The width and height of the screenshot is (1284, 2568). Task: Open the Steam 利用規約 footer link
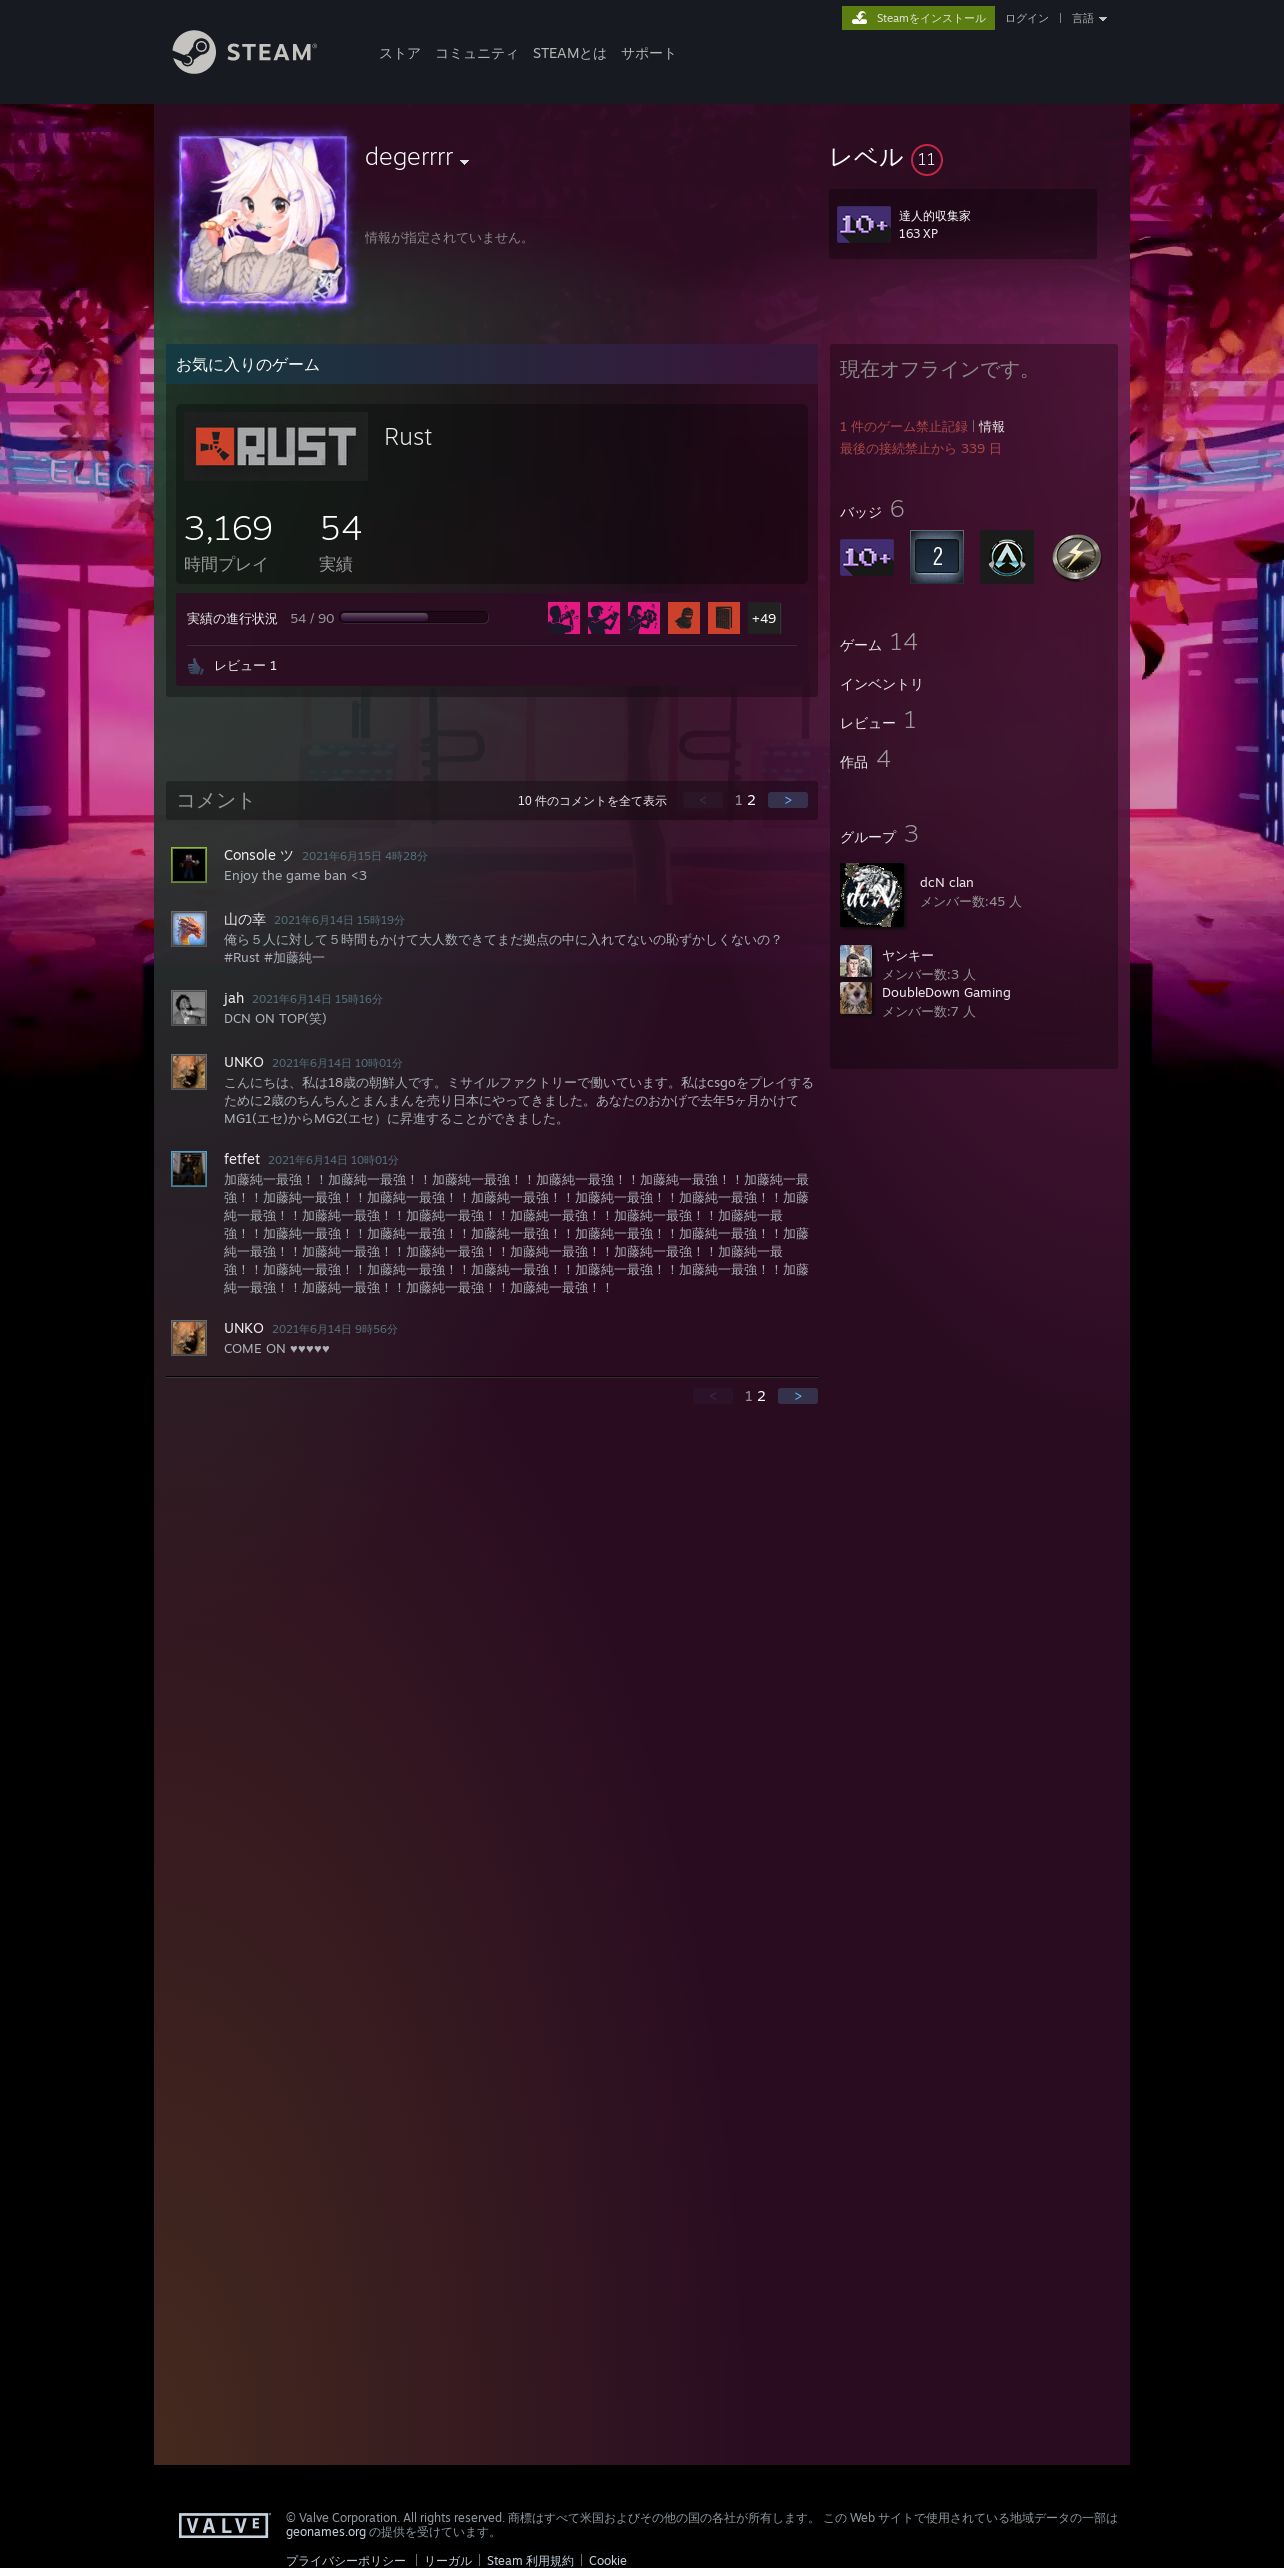click(x=530, y=2560)
